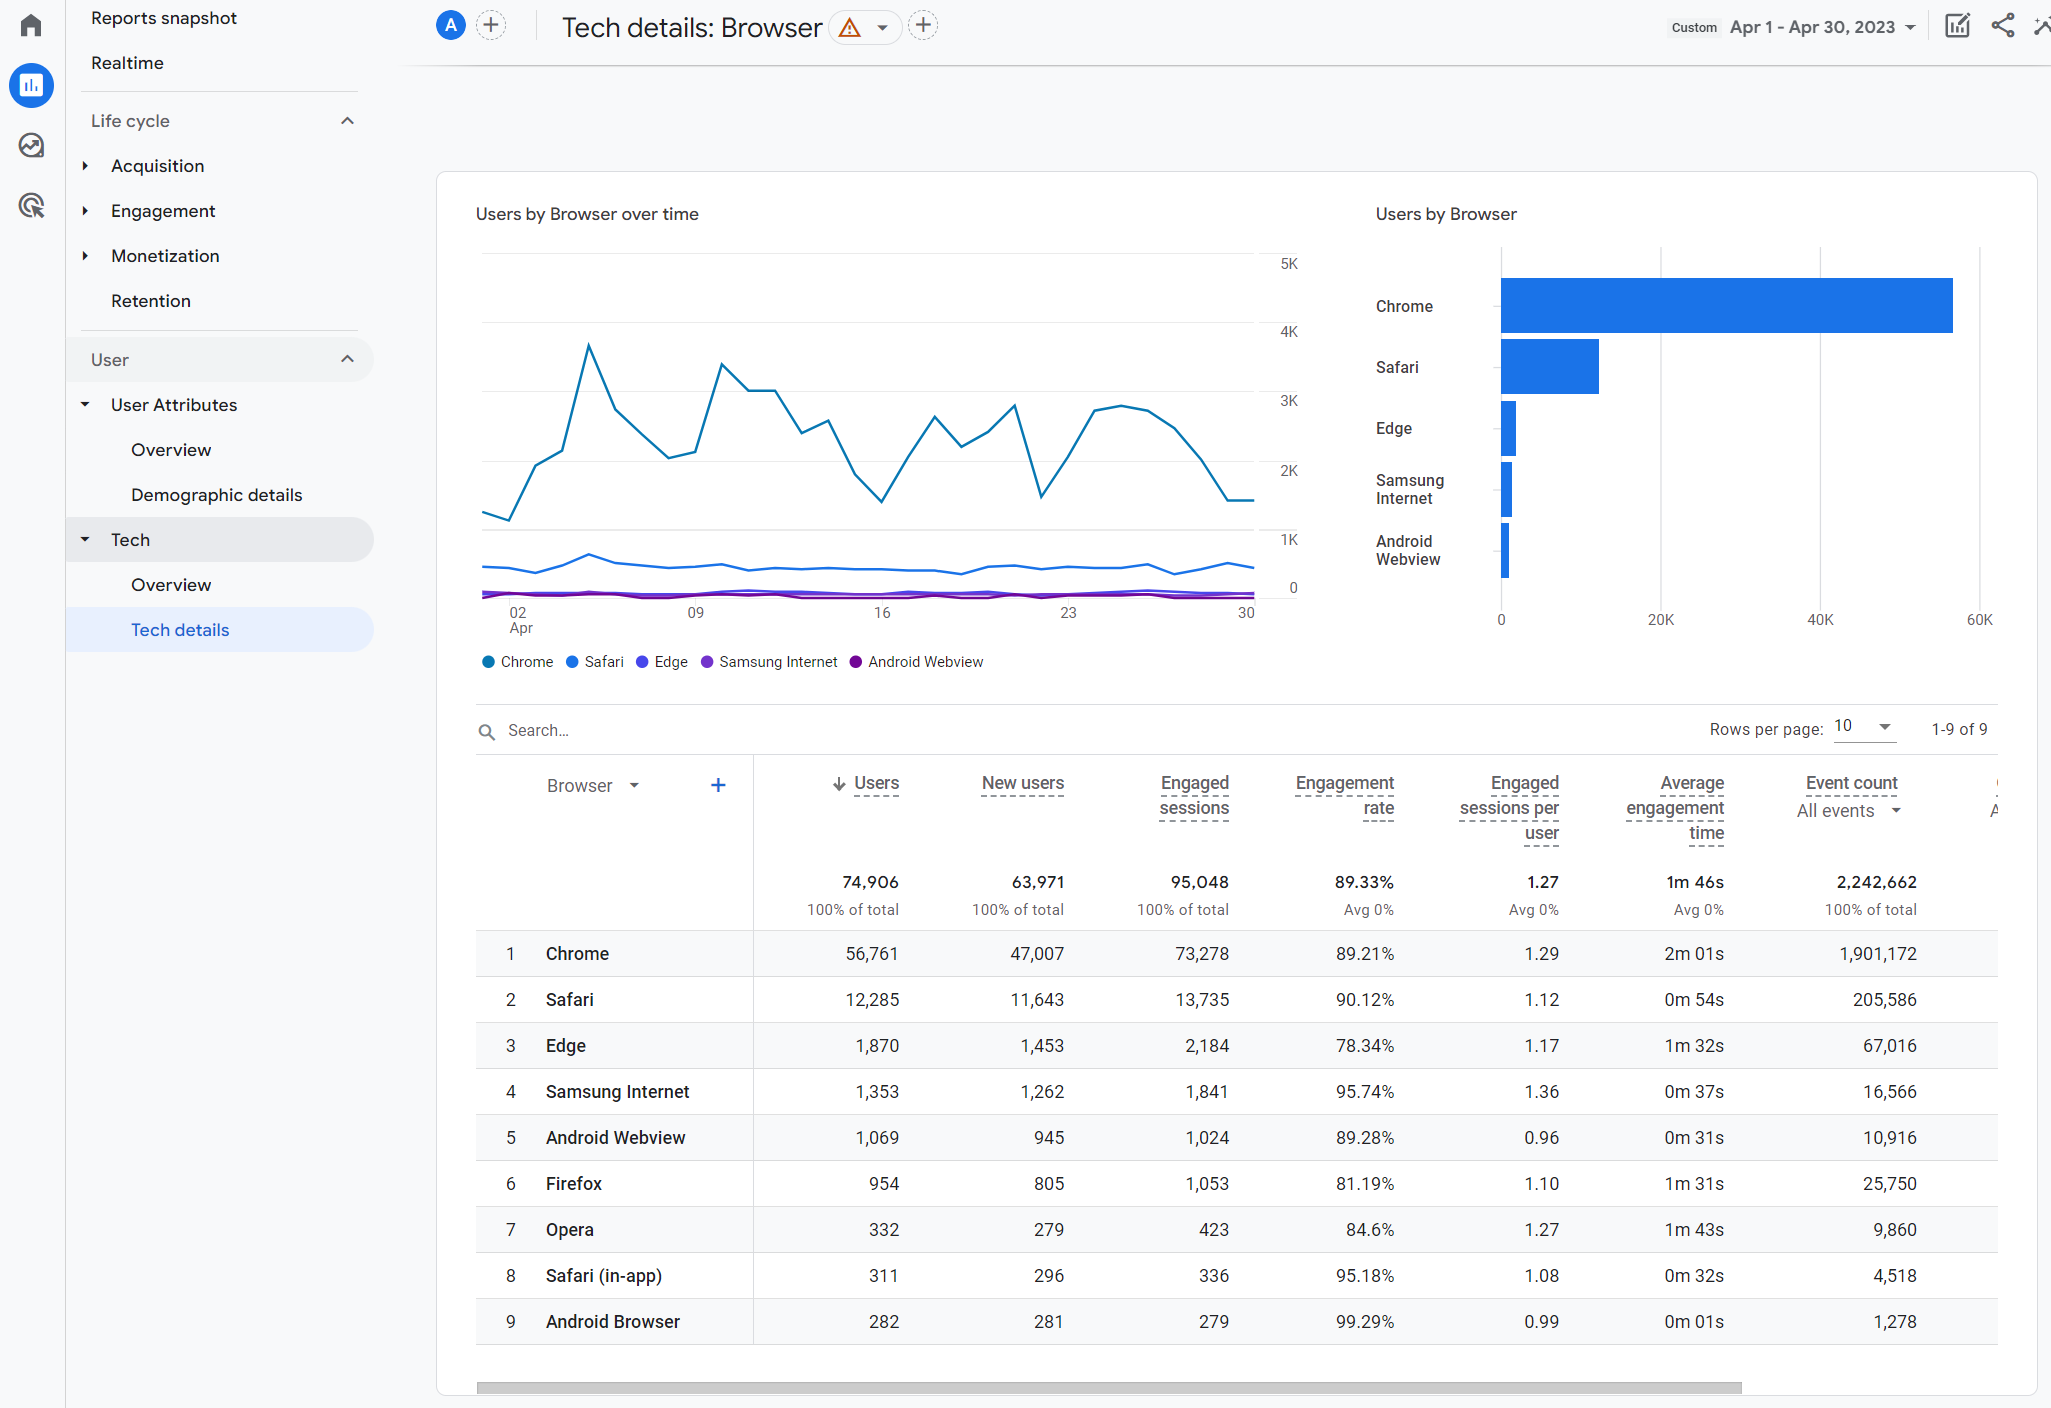Click the warning triangle next to report title
This screenshot has height=1408, width=2051.
850,28
